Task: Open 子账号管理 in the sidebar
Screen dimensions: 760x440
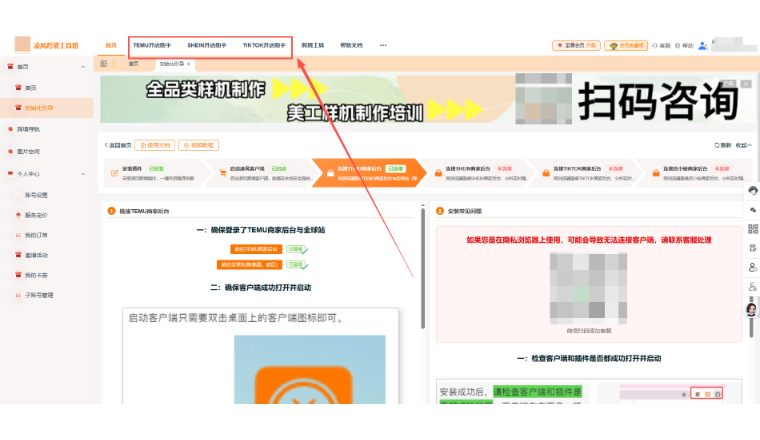Action: tap(39, 295)
